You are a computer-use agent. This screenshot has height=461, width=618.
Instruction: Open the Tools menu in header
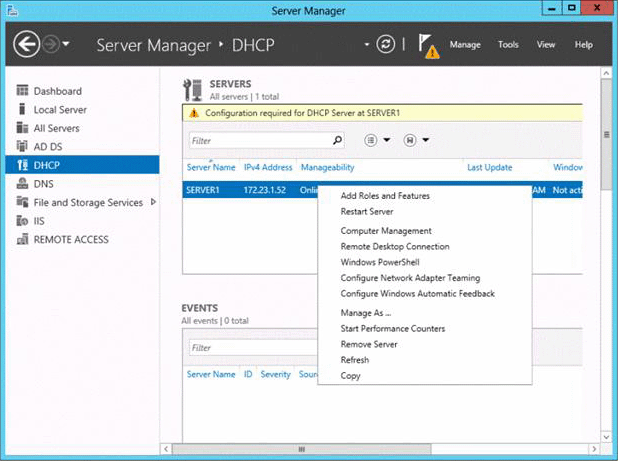click(x=508, y=45)
